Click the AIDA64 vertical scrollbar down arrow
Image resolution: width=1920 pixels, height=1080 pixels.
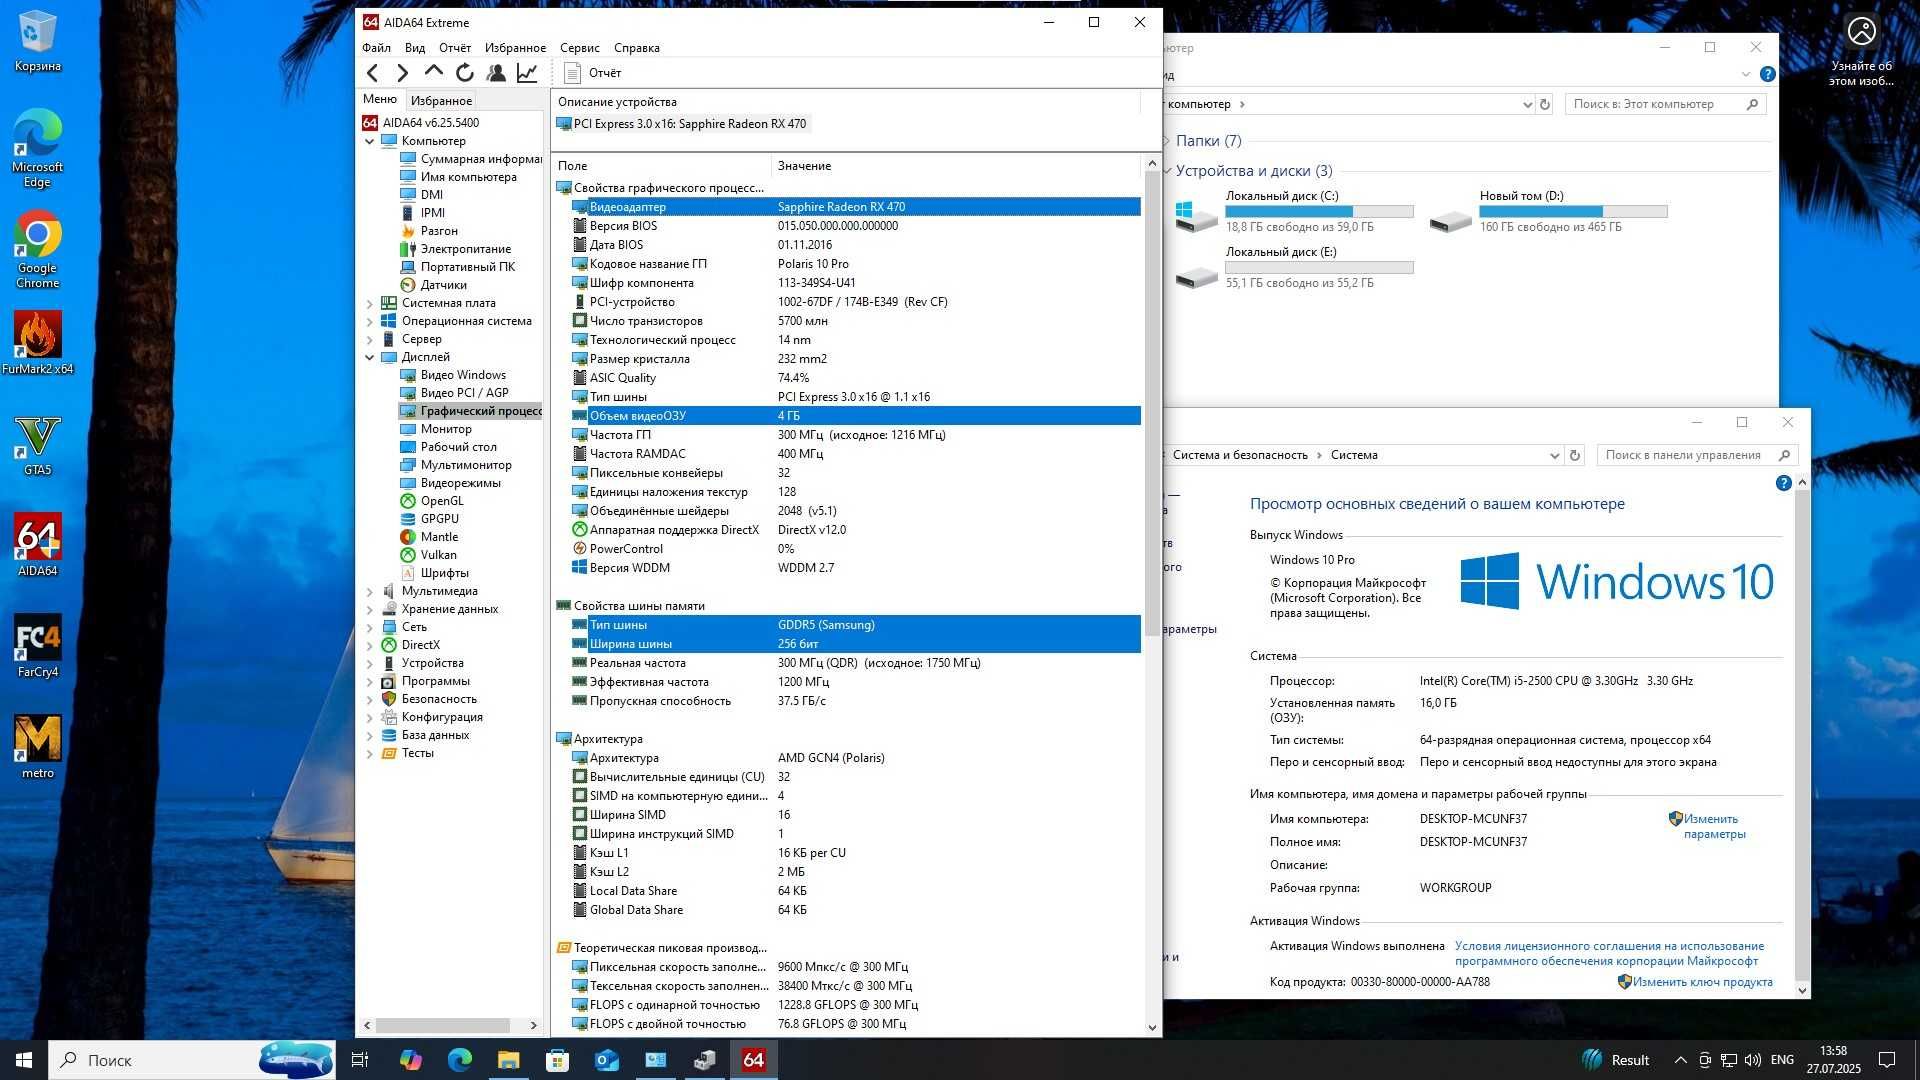(x=1152, y=1027)
